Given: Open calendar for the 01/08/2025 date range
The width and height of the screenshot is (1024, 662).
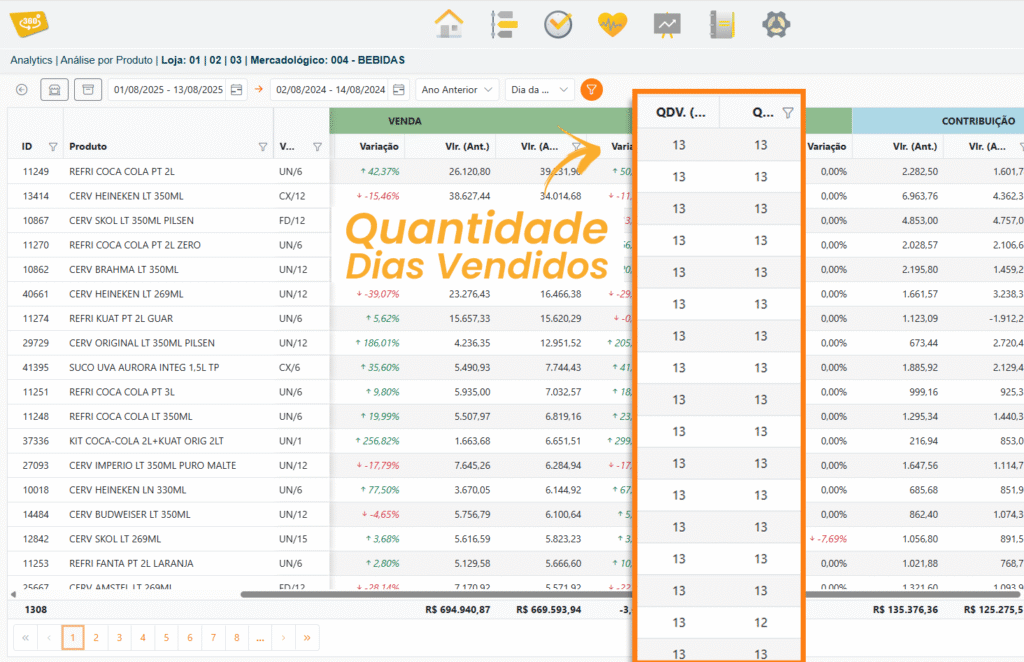Looking at the screenshot, I should coord(236,89).
